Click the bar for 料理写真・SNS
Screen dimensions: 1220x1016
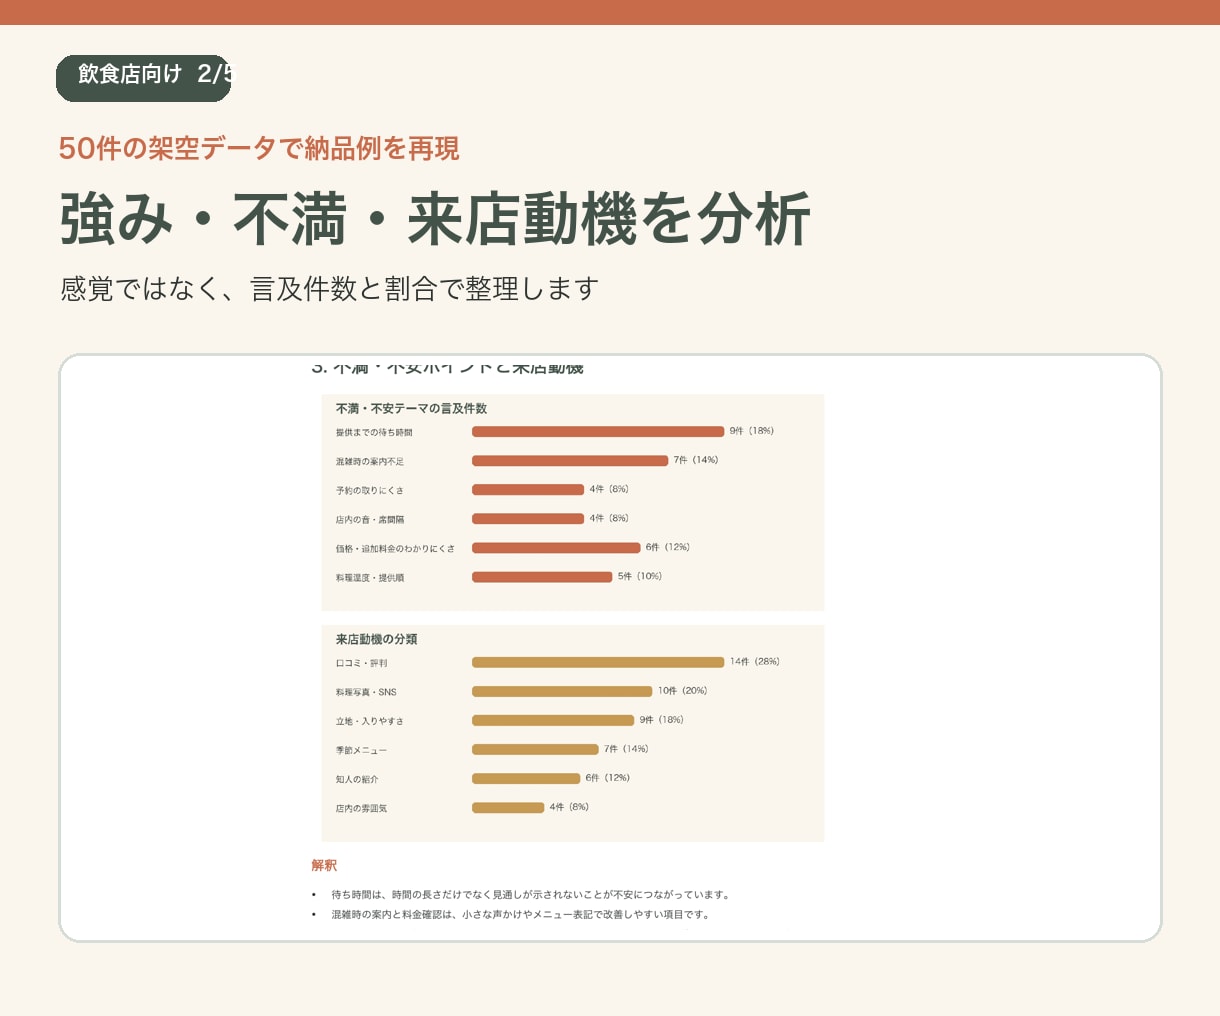coord(562,691)
